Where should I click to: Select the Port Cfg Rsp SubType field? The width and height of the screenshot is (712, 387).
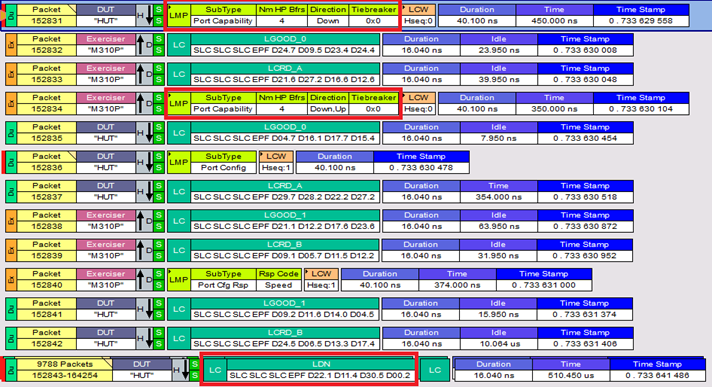pos(223,285)
